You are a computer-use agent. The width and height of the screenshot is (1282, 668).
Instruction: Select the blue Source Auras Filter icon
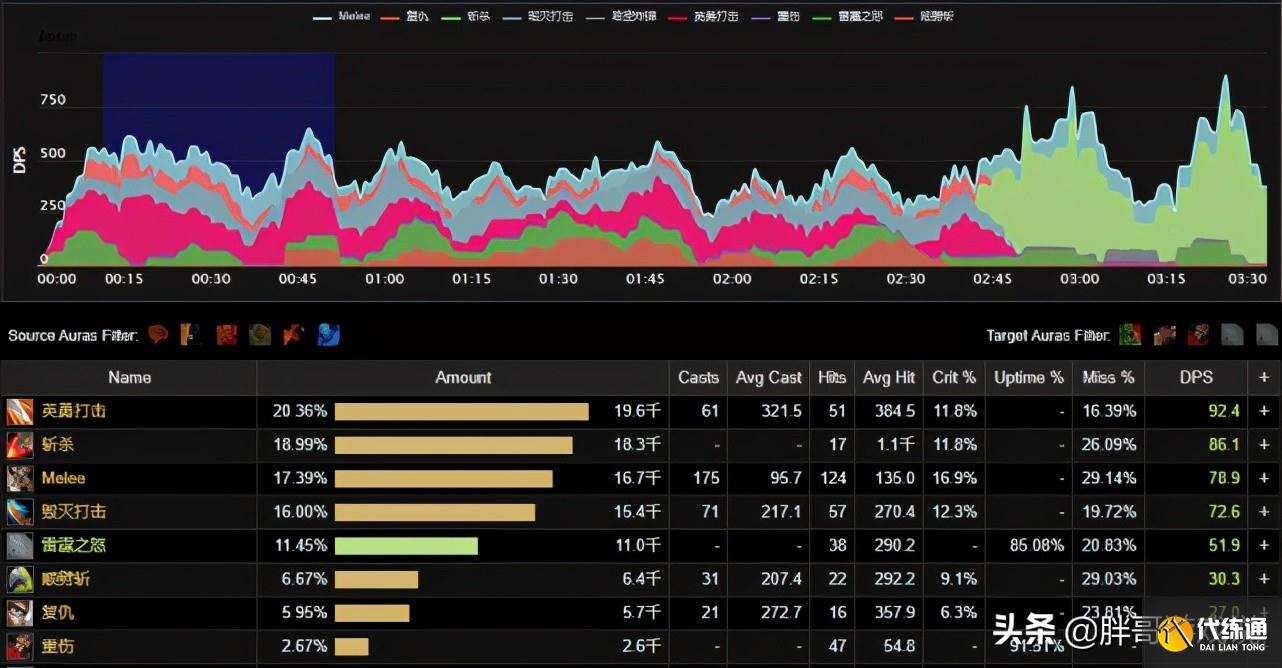click(x=329, y=335)
